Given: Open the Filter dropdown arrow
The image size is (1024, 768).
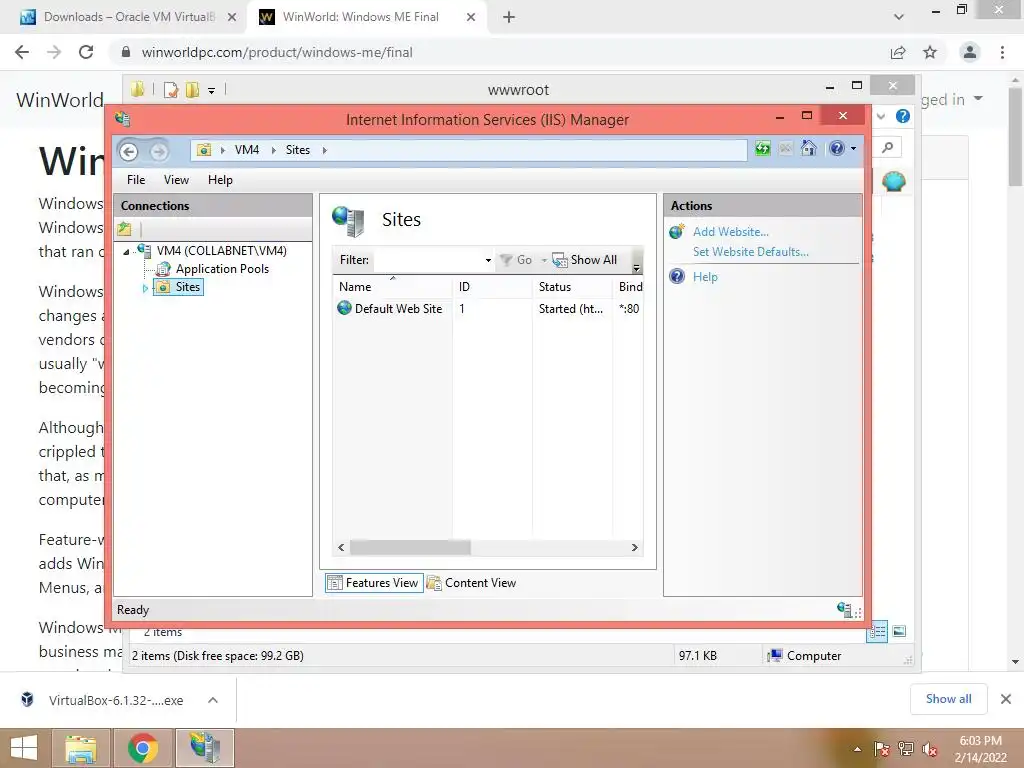Looking at the screenshot, I should pyautogui.click(x=488, y=261).
